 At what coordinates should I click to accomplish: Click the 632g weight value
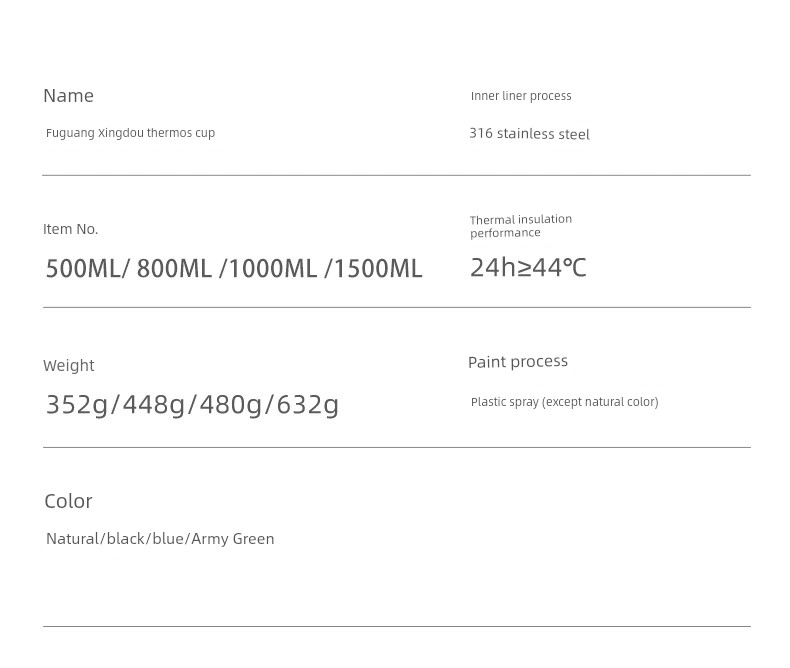308,404
